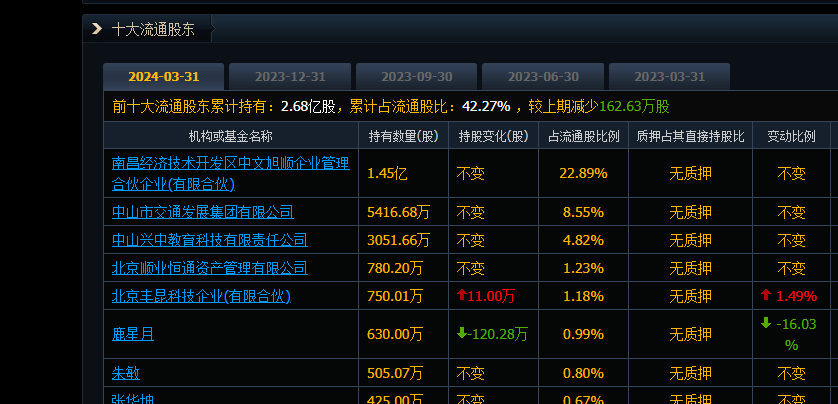Screen dimensions: 838x404
Task: Click the 2.68亿股 total in summary
Action: click(308, 106)
